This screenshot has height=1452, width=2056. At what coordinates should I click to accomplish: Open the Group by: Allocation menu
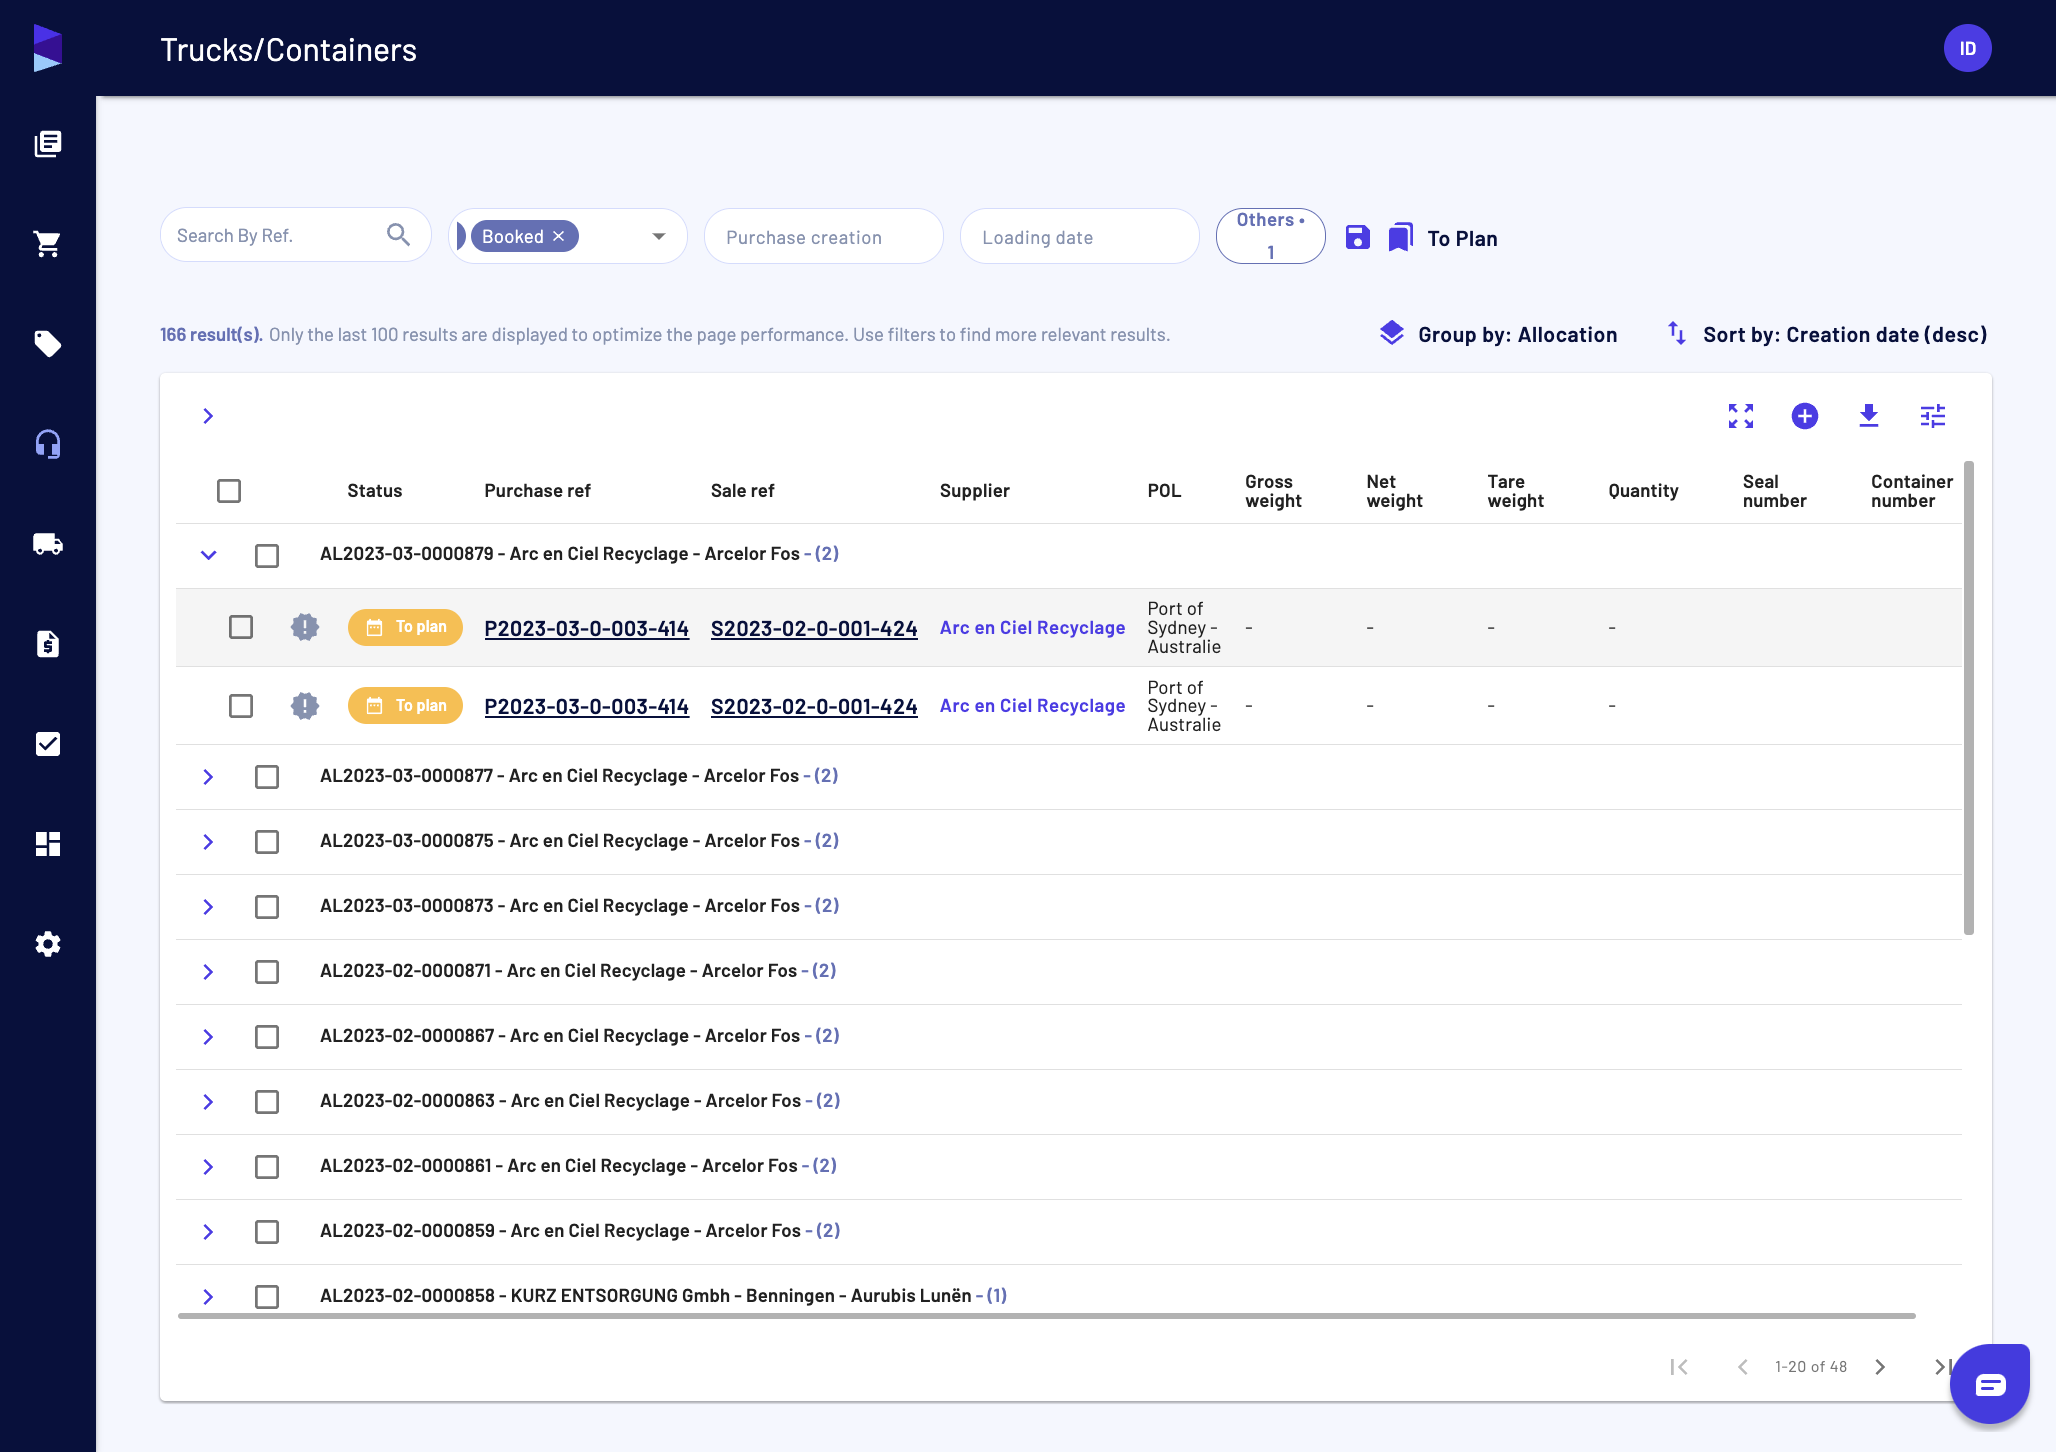coord(1498,335)
